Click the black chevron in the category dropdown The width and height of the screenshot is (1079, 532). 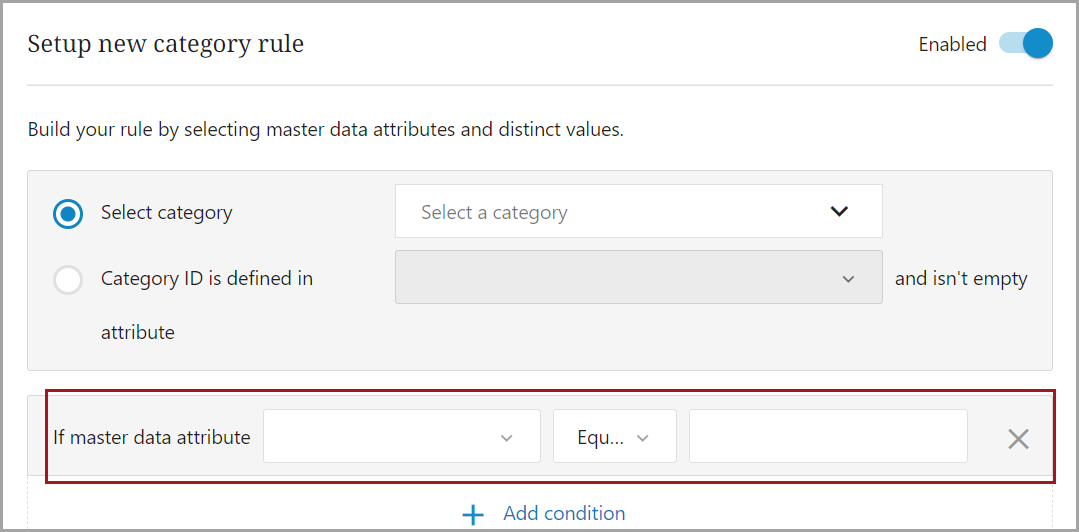click(x=839, y=211)
